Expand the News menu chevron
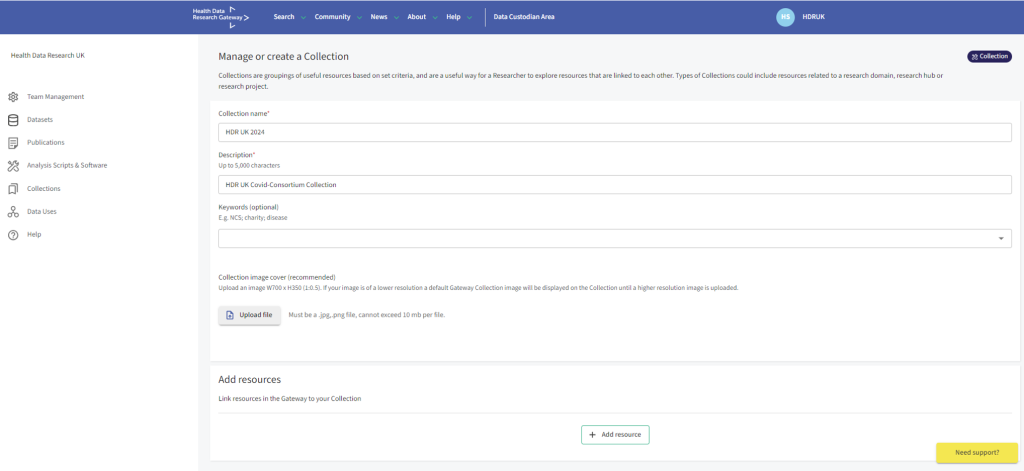Screen dimensions: 1024x471 [x=396, y=18]
